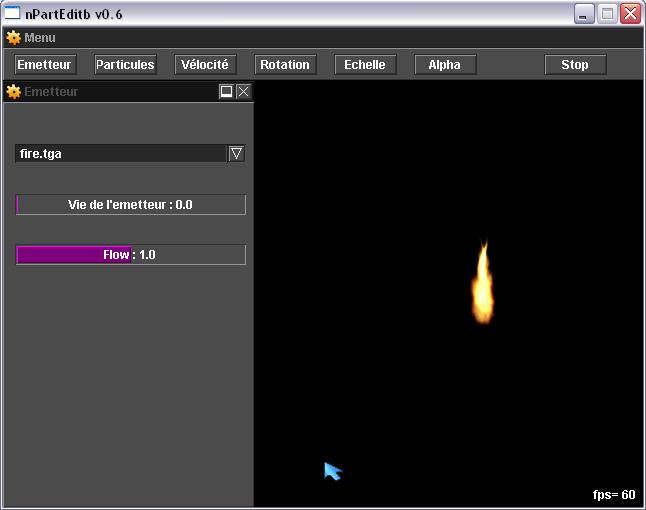646x510 pixels.
Task: Select the fire.tga combo box field
Action: point(130,154)
